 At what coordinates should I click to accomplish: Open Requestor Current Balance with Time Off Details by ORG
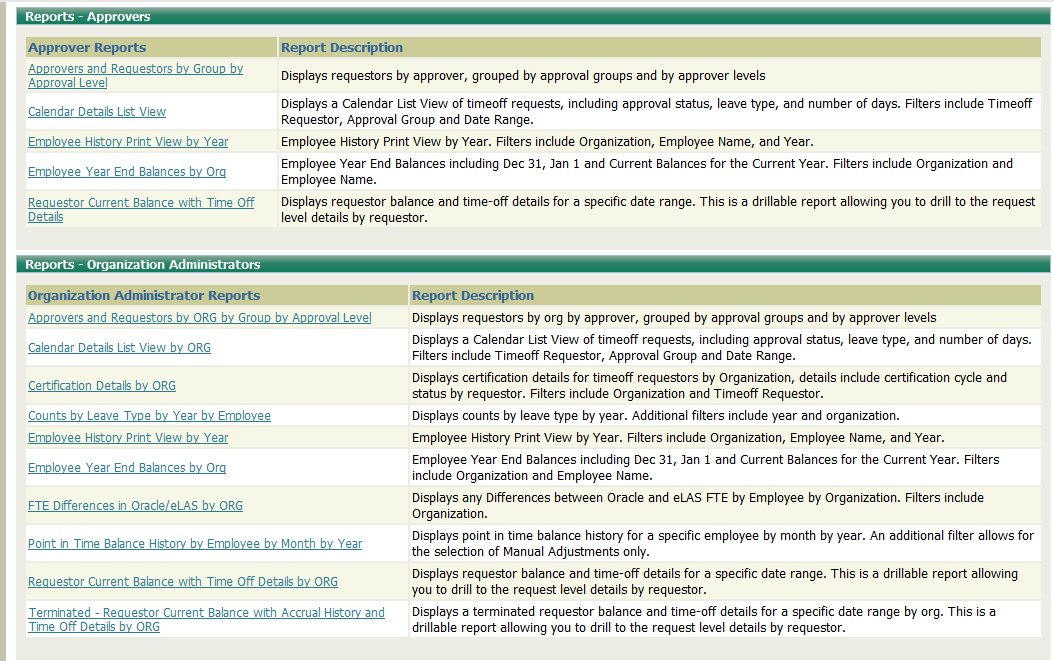point(183,582)
